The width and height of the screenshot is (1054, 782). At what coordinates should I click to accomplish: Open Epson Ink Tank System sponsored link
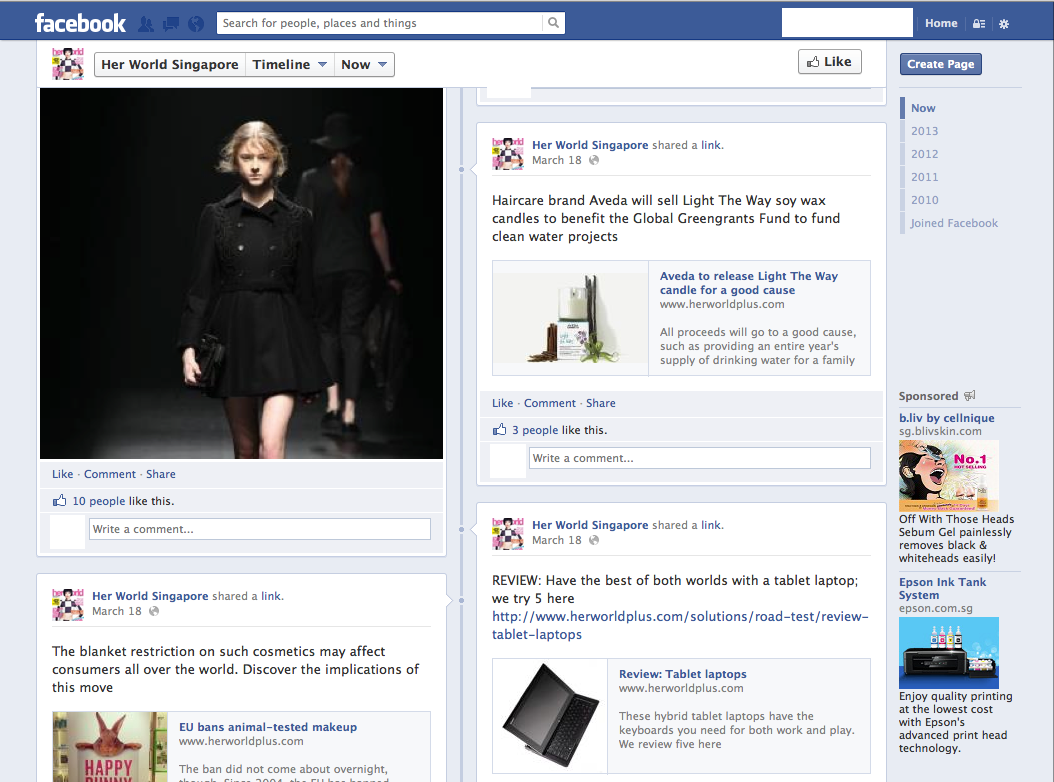942,588
